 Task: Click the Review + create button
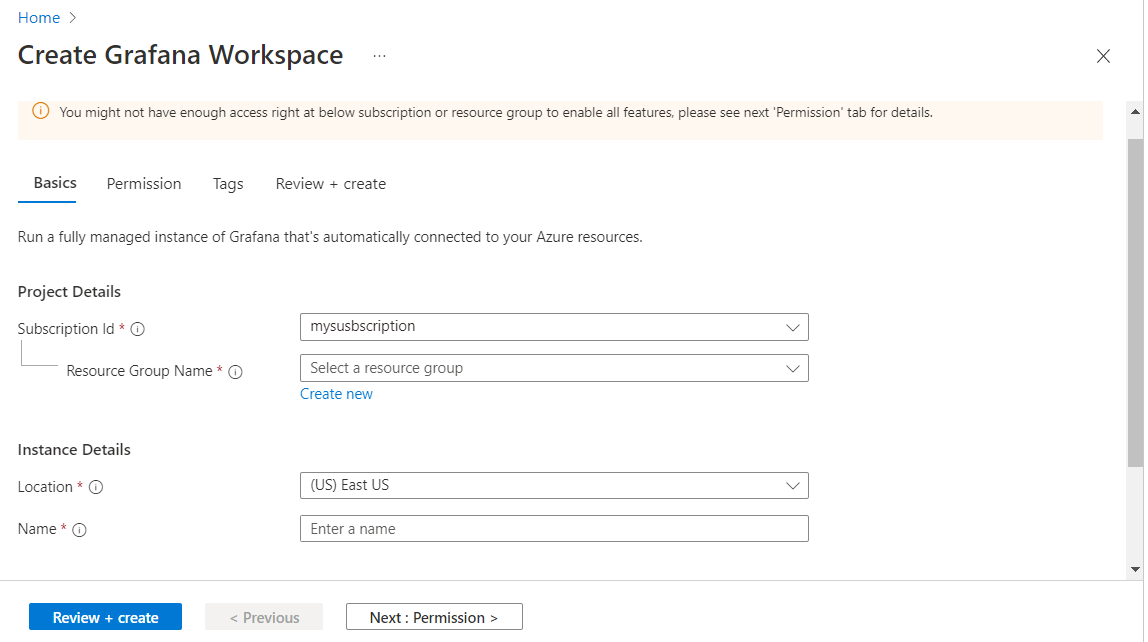[x=104, y=616]
